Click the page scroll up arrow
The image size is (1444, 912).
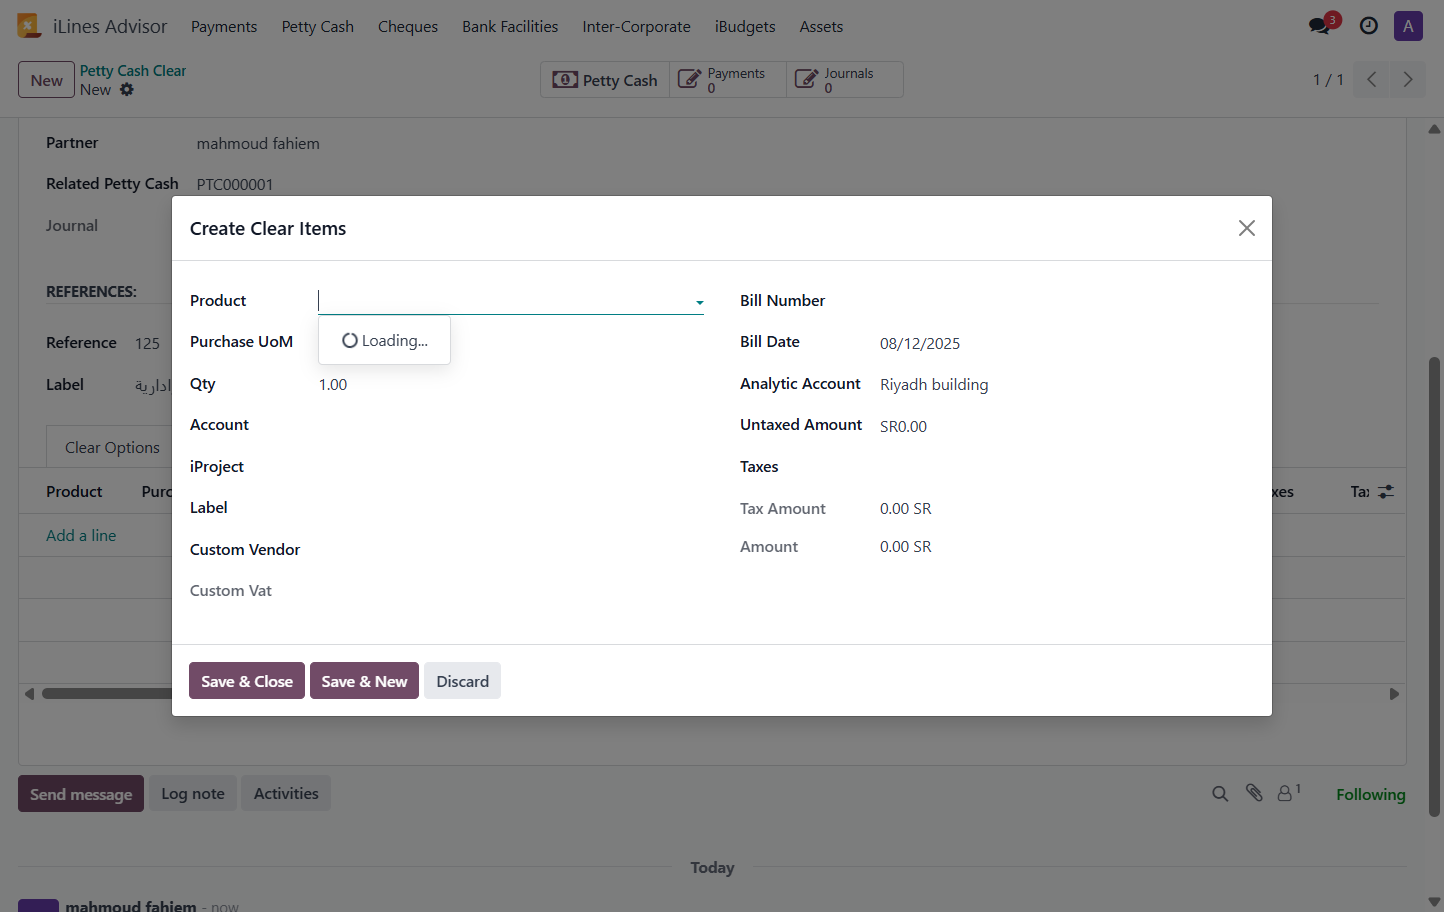point(1434,129)
